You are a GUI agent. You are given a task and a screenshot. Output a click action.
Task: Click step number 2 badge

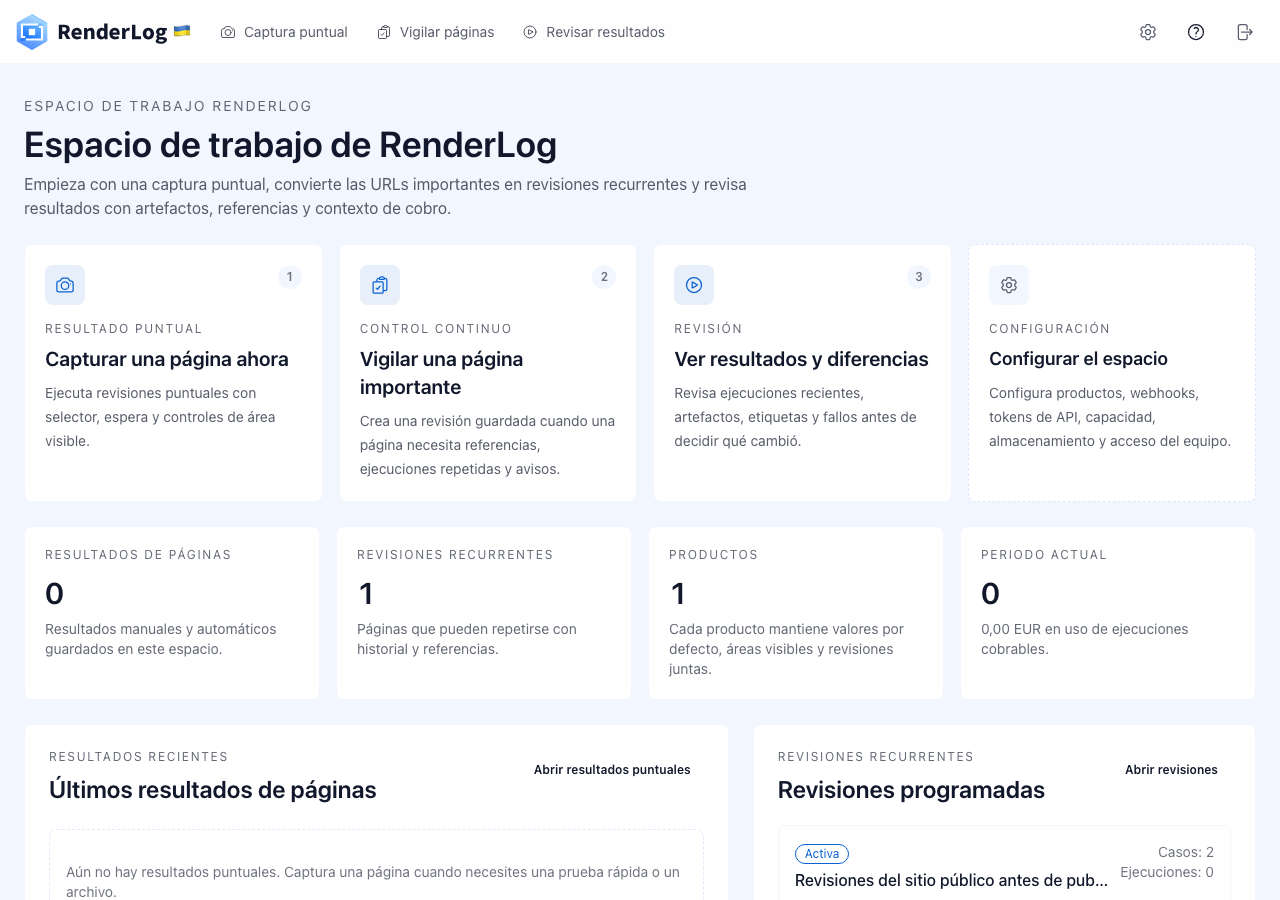pyautogui.click(x=604, y=277)
